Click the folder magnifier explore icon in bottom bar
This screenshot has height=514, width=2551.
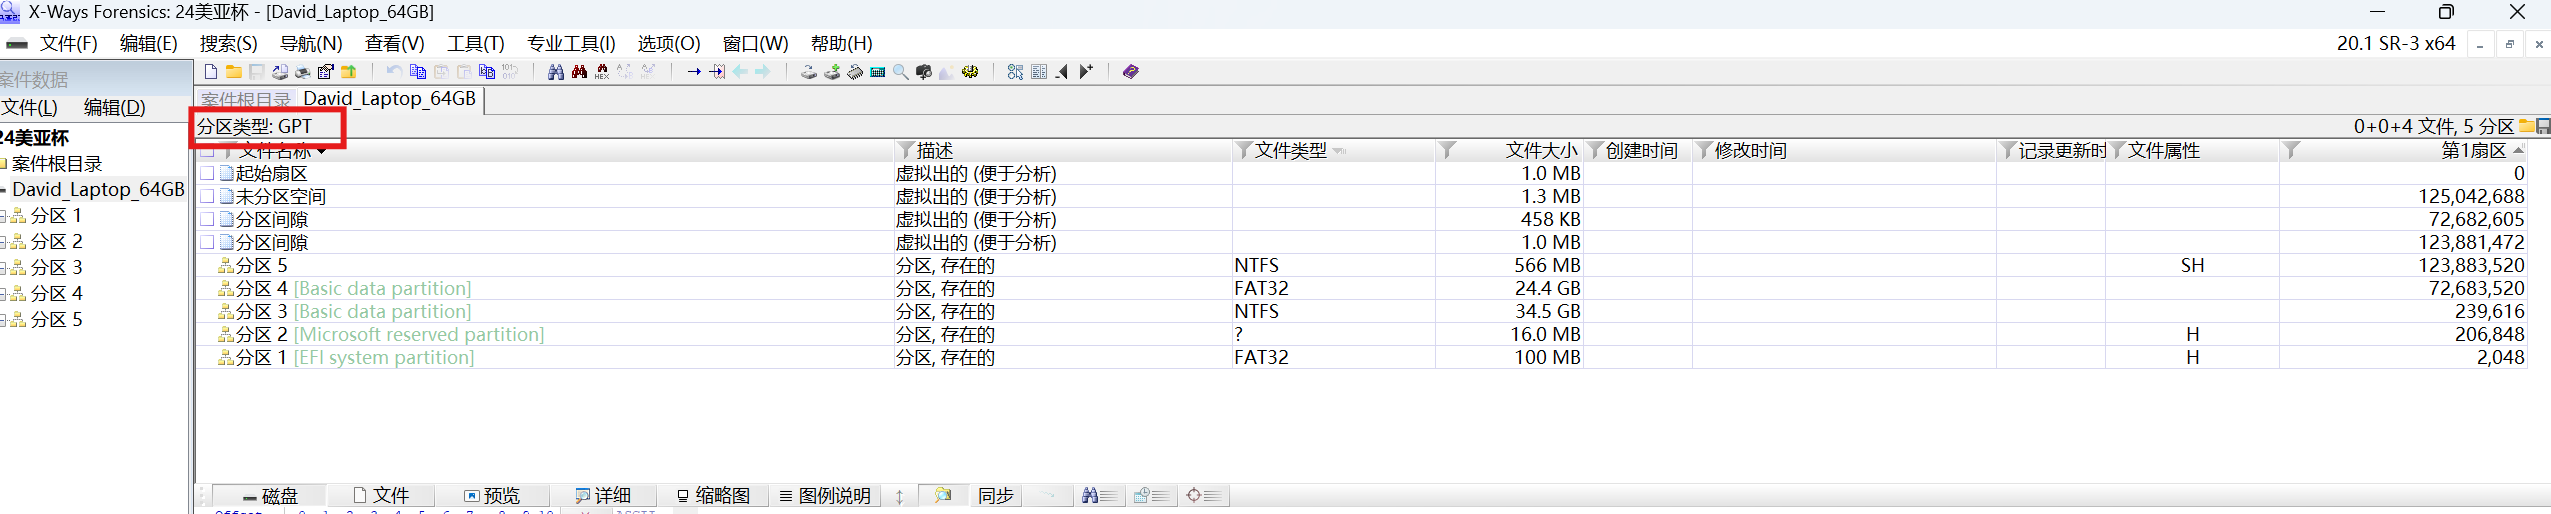(943, 495)
